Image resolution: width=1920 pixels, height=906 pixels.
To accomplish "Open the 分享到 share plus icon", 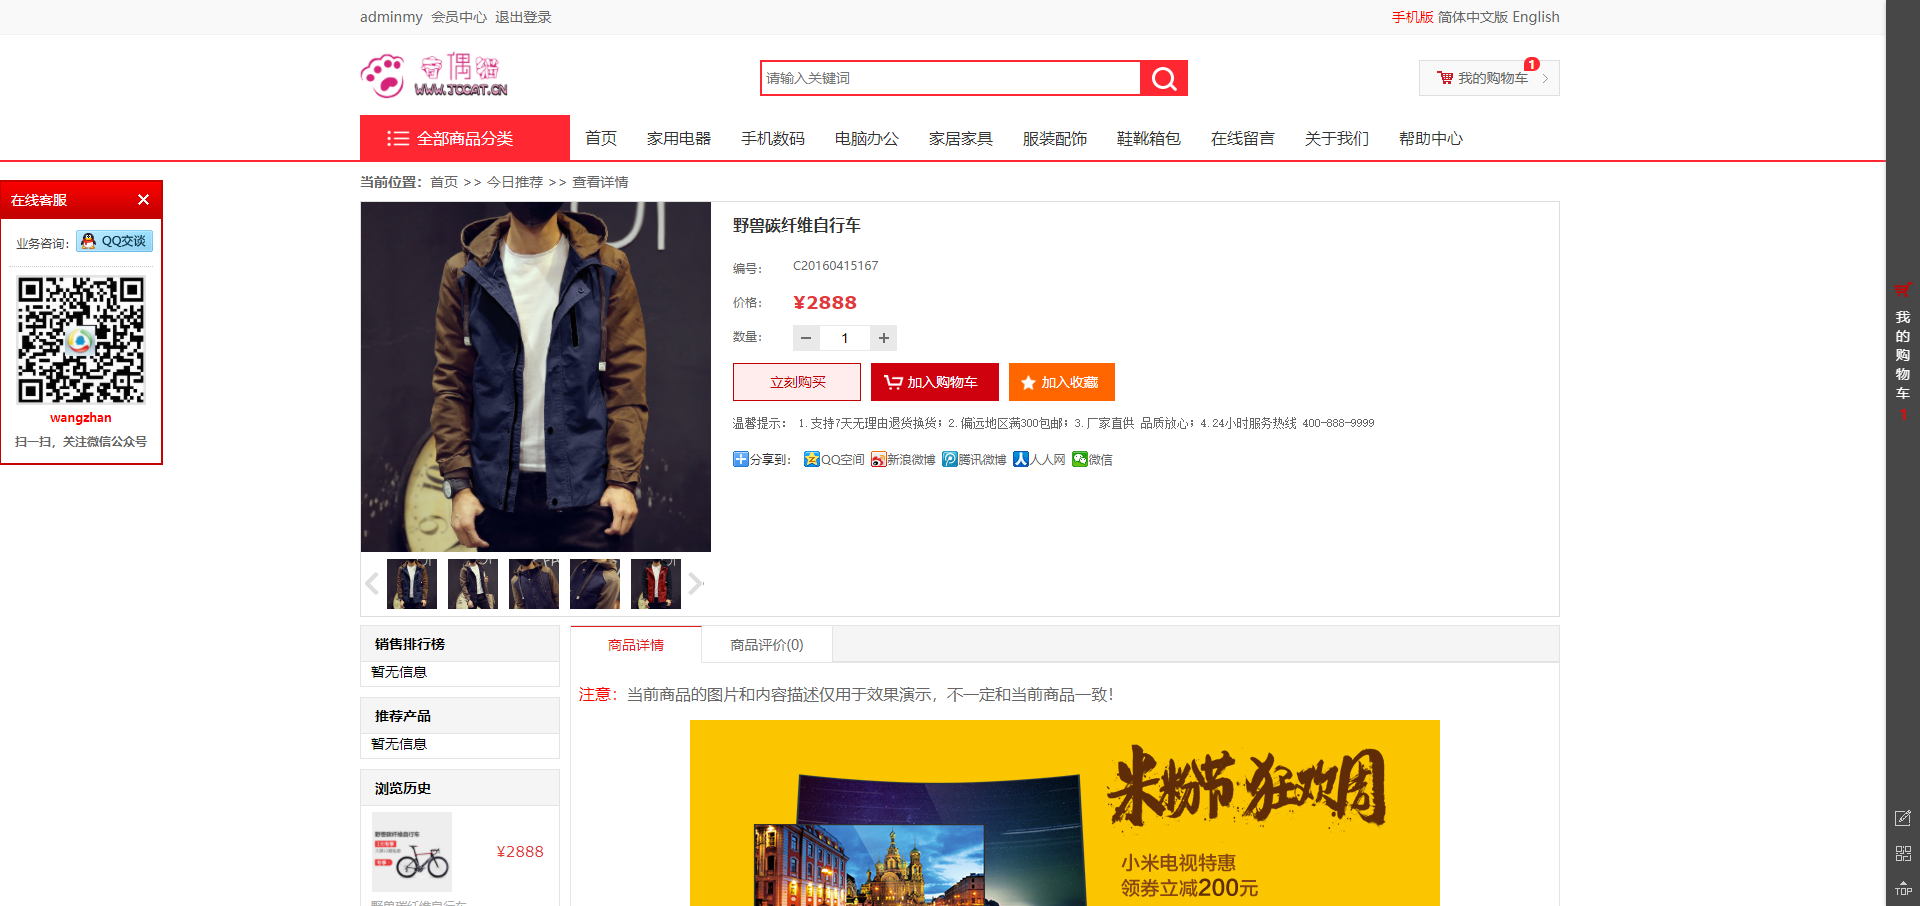I will (741, 459).
